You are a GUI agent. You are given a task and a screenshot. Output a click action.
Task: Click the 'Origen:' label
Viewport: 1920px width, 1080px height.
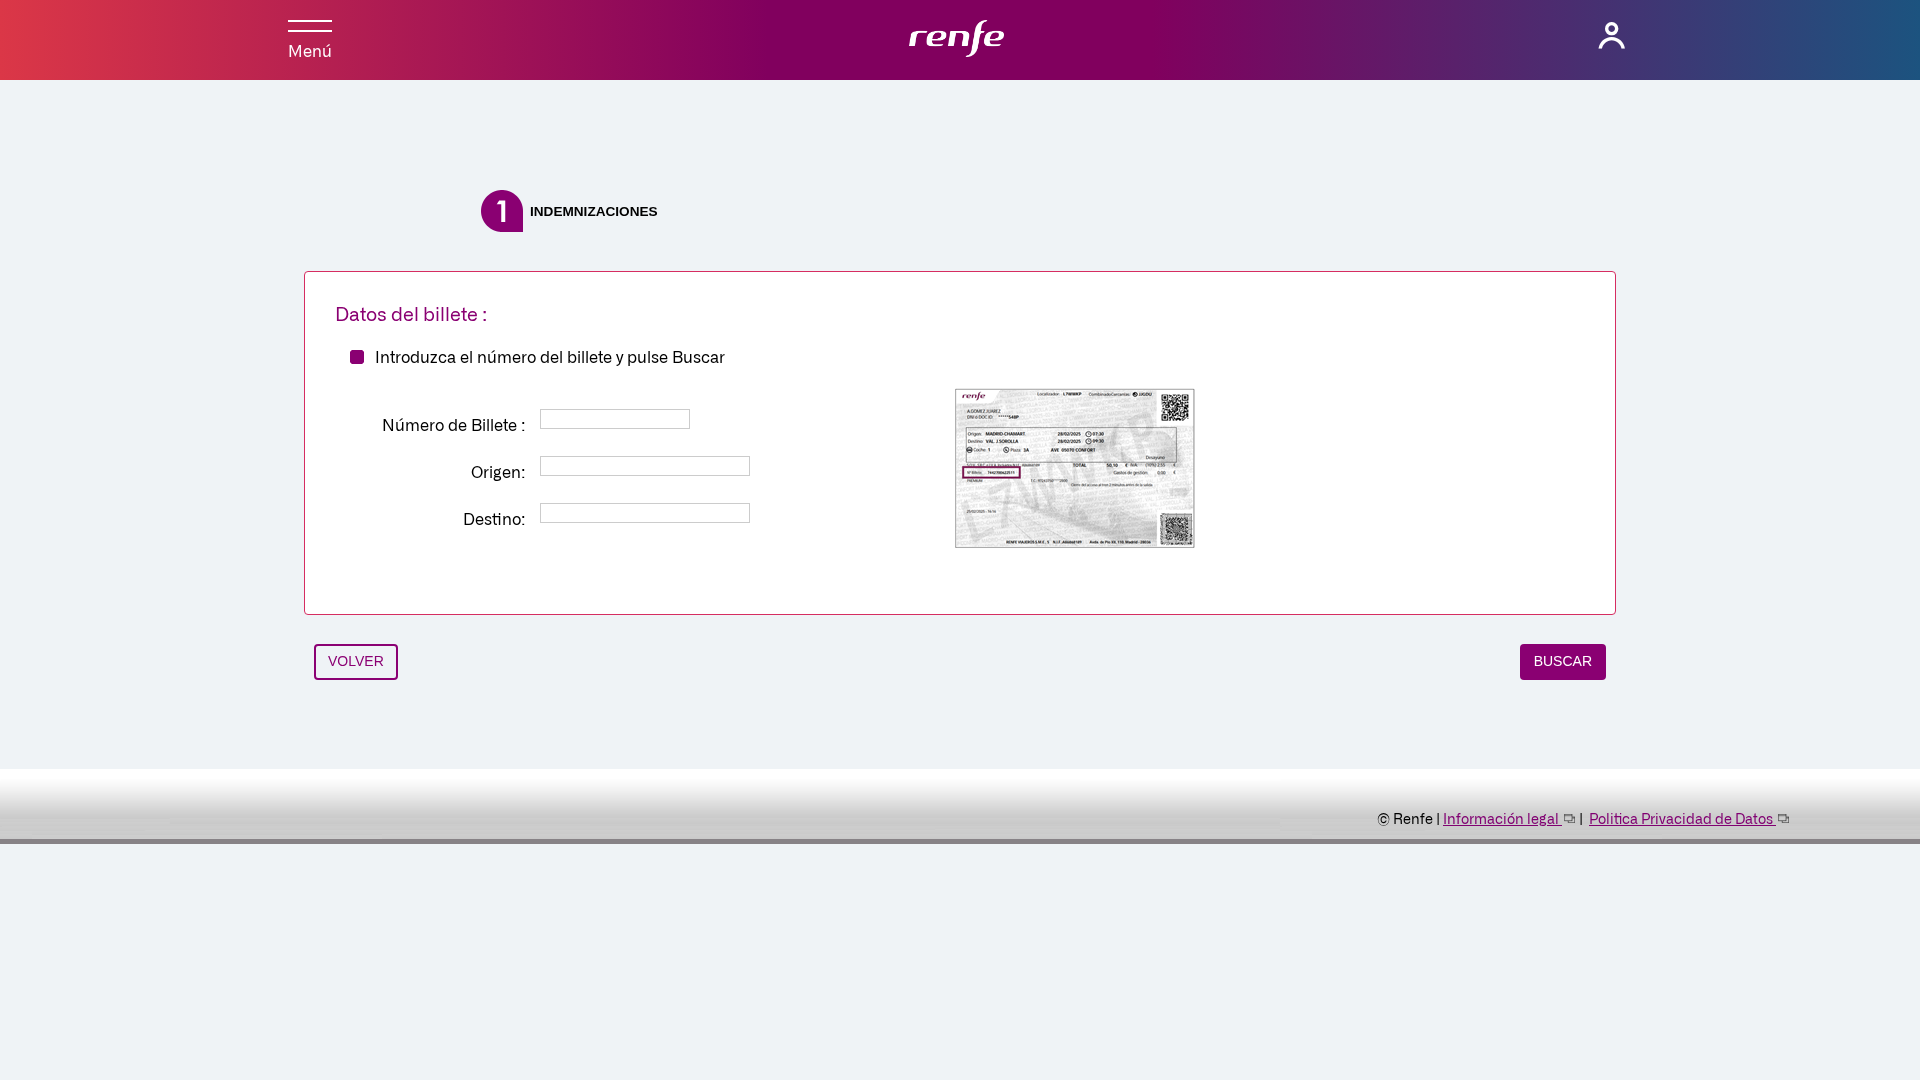tap(498, 473)
